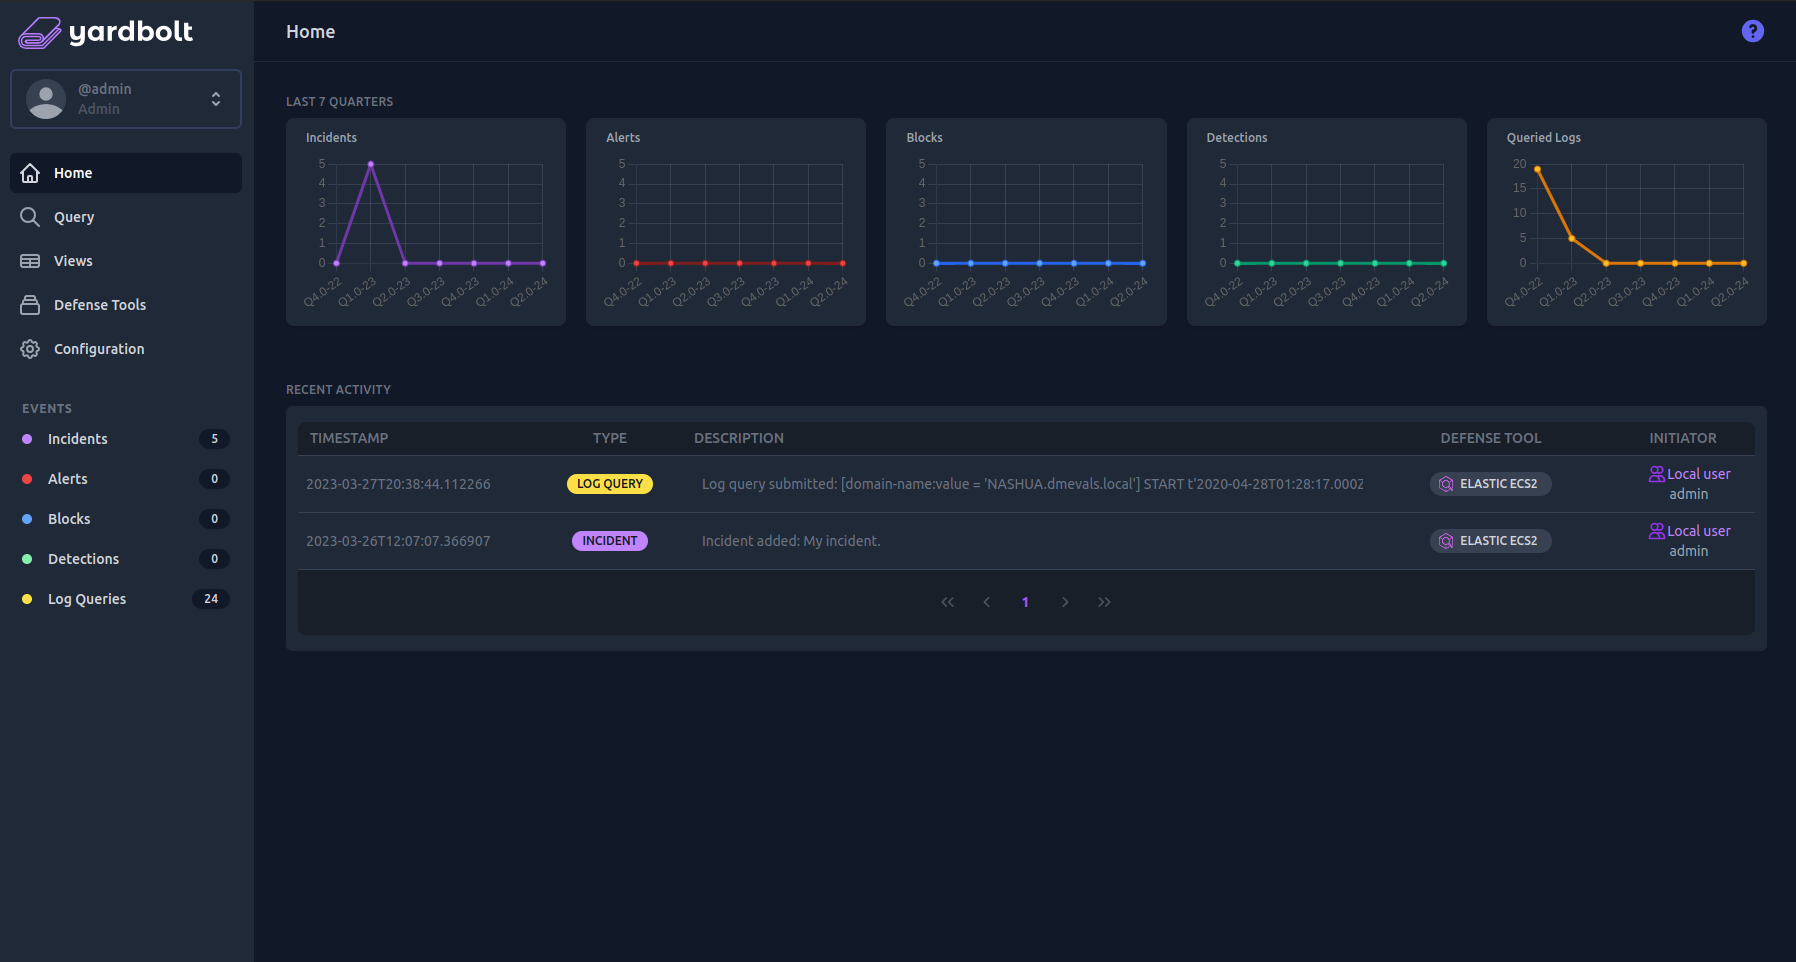1796x962 pixels.
Task: Sort by INITIATOR column header
Action: (1683, 438)
